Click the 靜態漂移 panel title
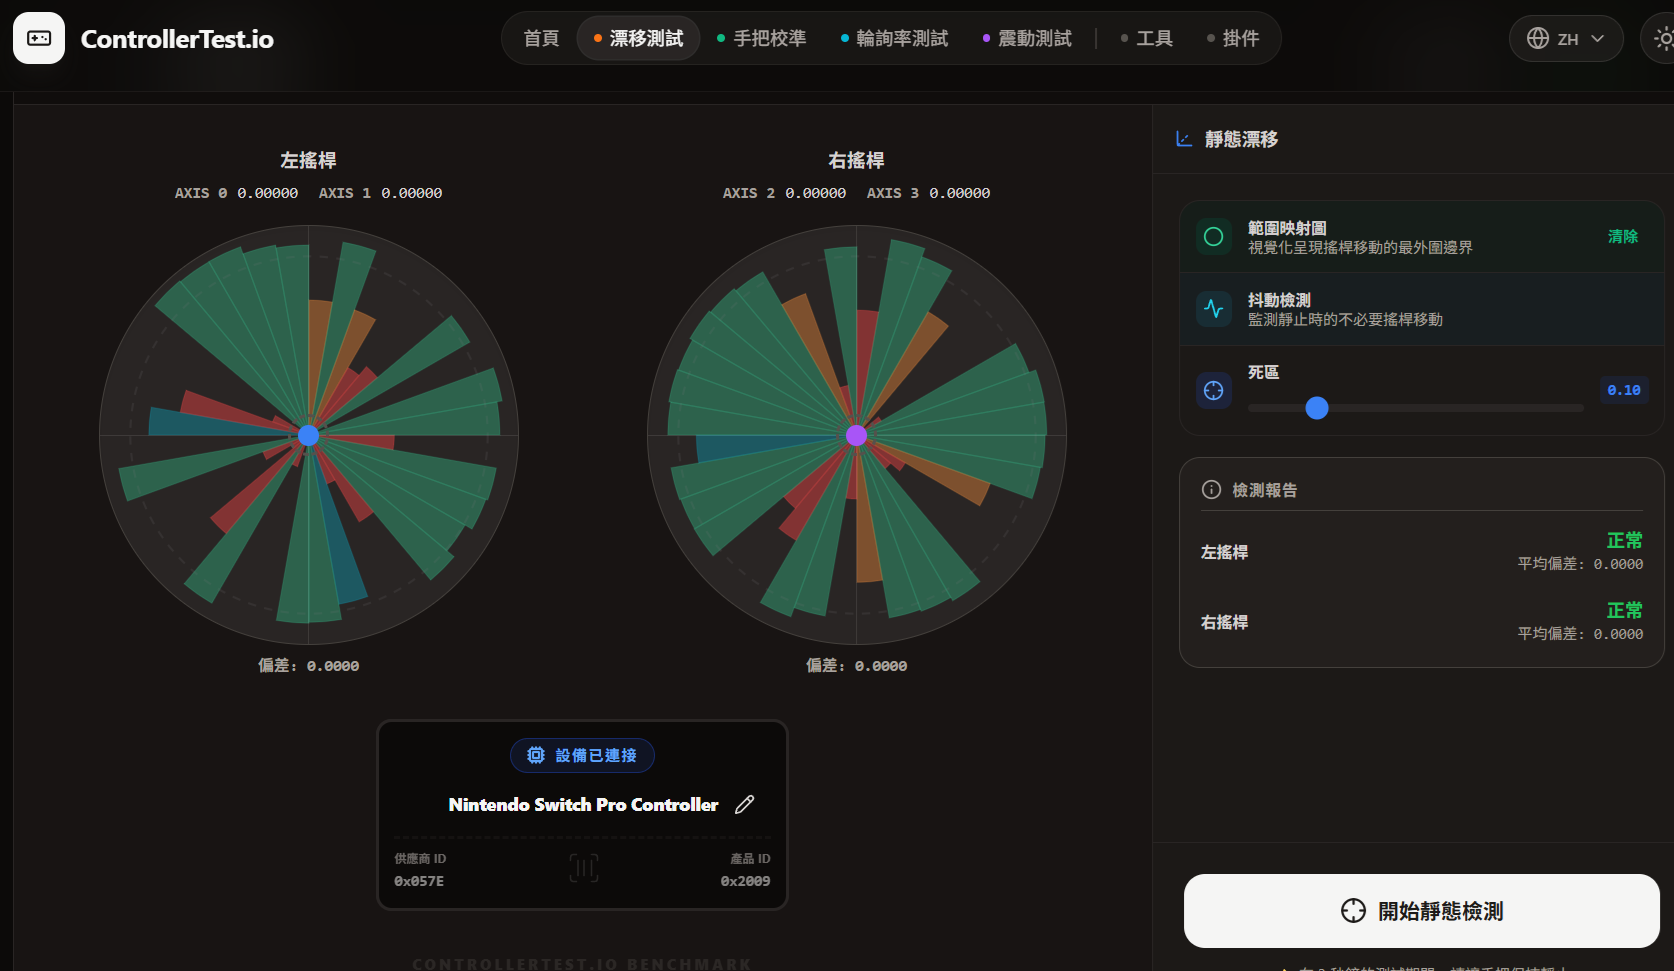Viewport: 1674px width, 971px height. pos(1241,139)
